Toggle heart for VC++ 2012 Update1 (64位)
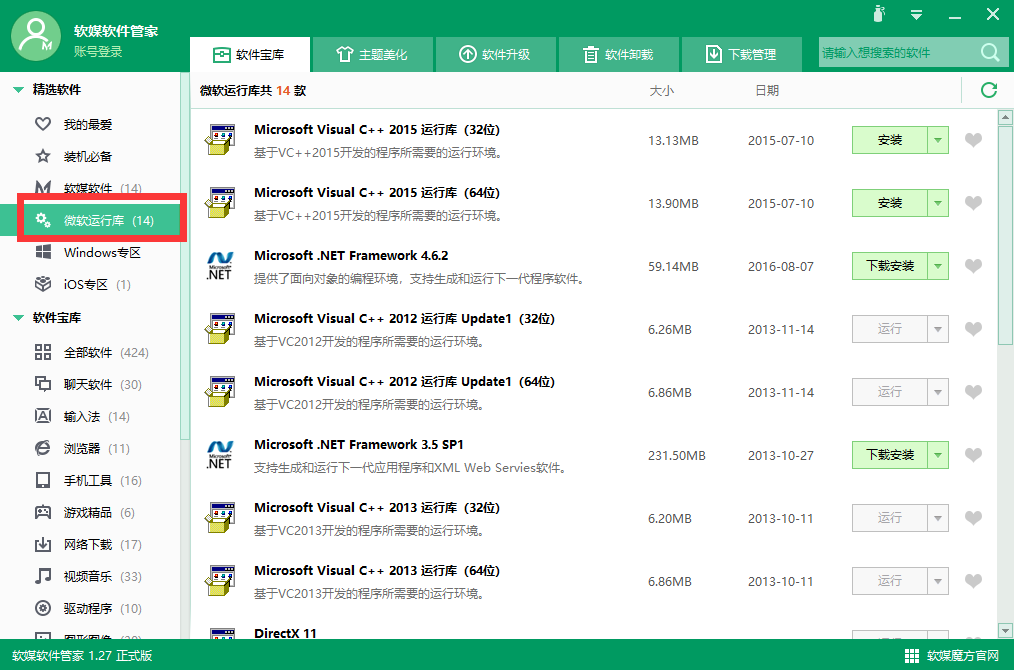Screen dimensions: 1014x670 (973, 392)
